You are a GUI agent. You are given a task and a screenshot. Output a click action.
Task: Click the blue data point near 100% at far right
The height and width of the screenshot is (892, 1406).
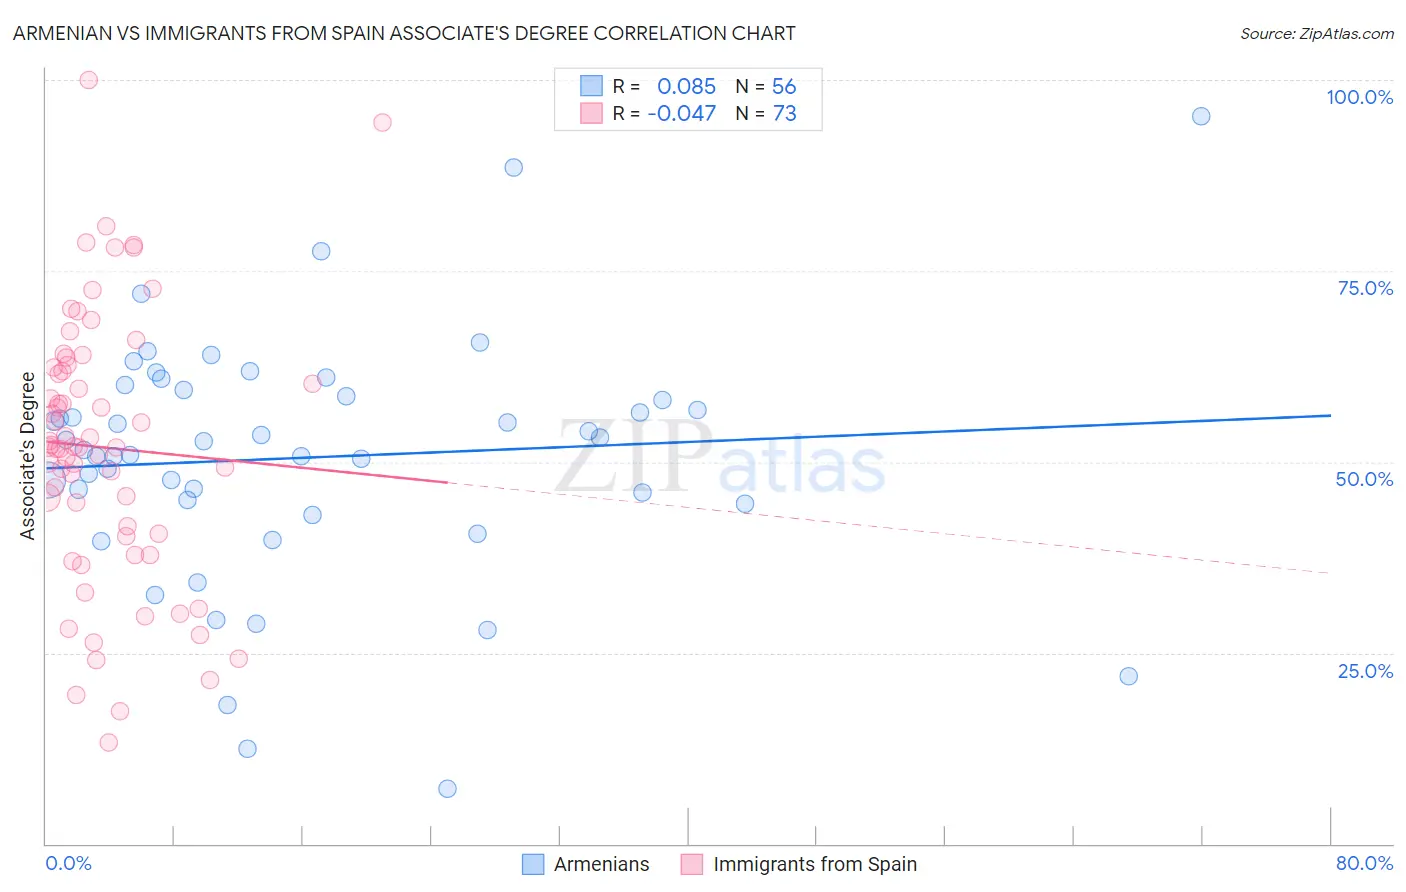pyautogui.click(x=1201, y=116)
